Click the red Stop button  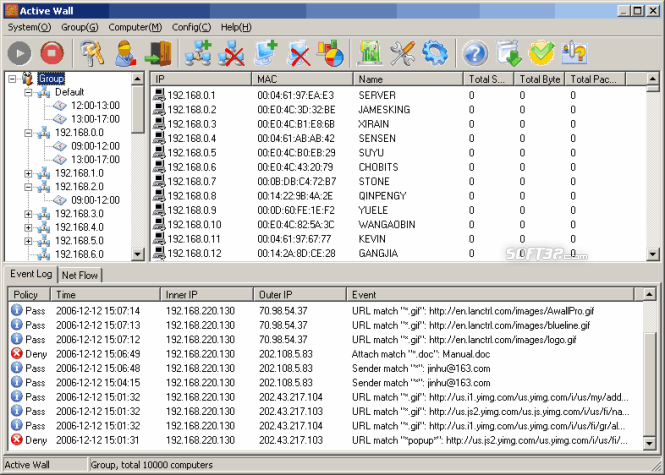tap(52, 53)
